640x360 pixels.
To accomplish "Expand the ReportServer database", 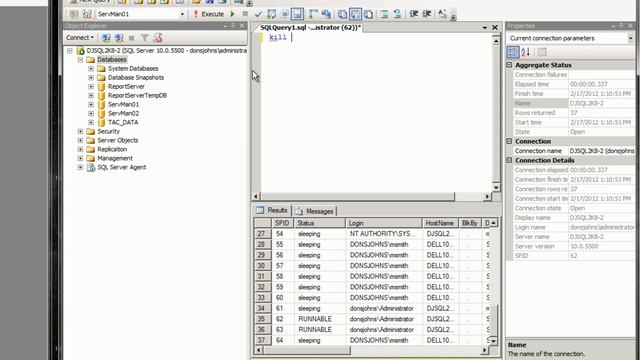I will pos(91,87).
